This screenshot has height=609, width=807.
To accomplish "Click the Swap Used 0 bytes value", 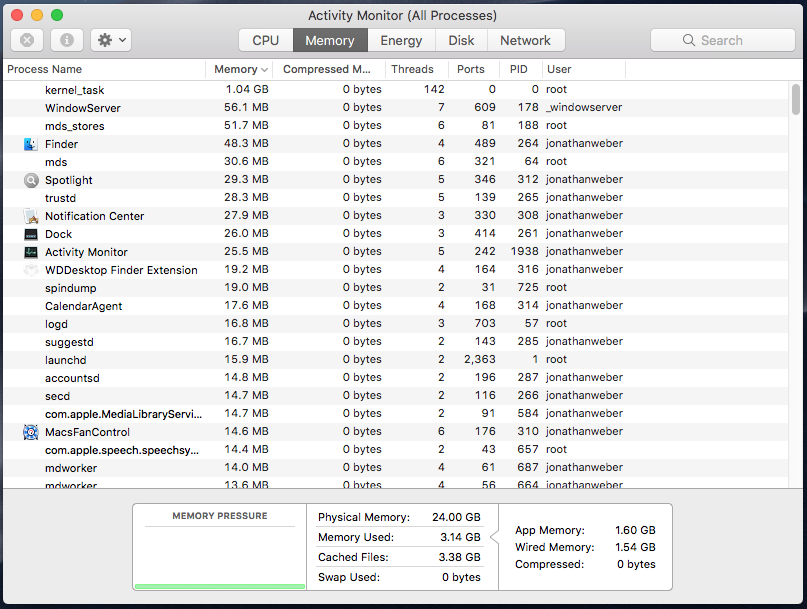I will (461, 577).
